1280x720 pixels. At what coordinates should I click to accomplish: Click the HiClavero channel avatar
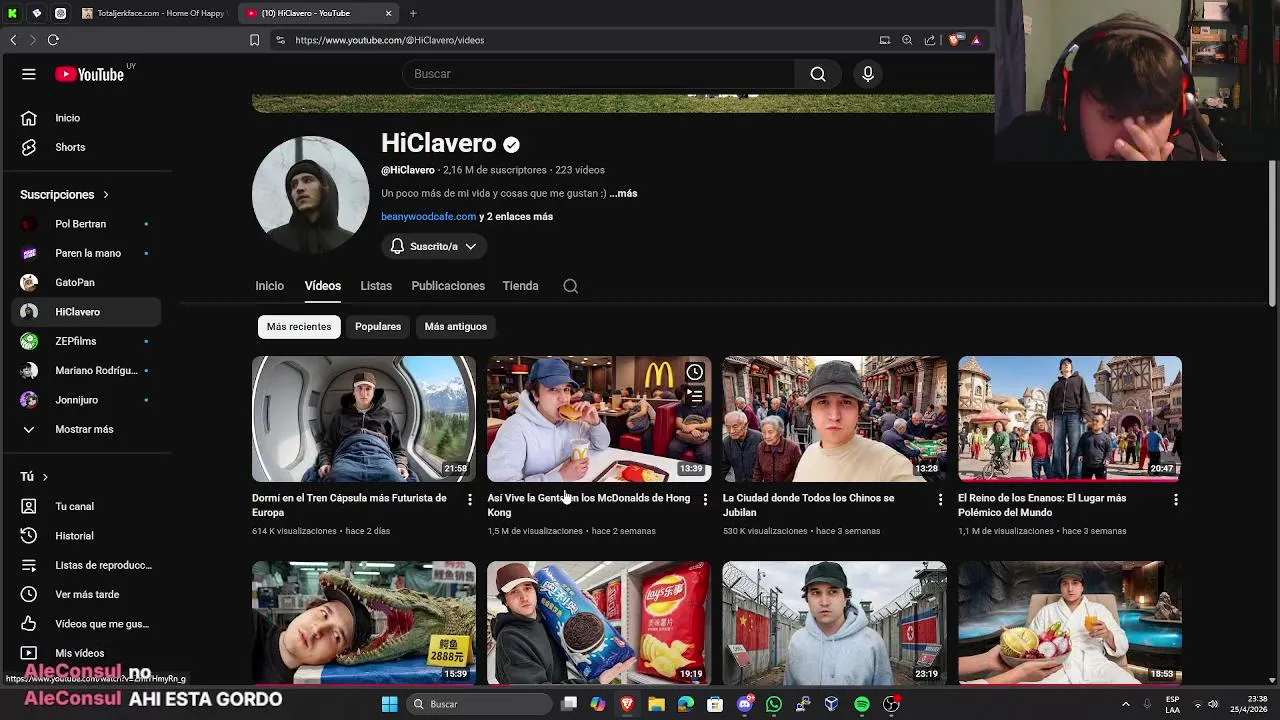click(310, 195)
